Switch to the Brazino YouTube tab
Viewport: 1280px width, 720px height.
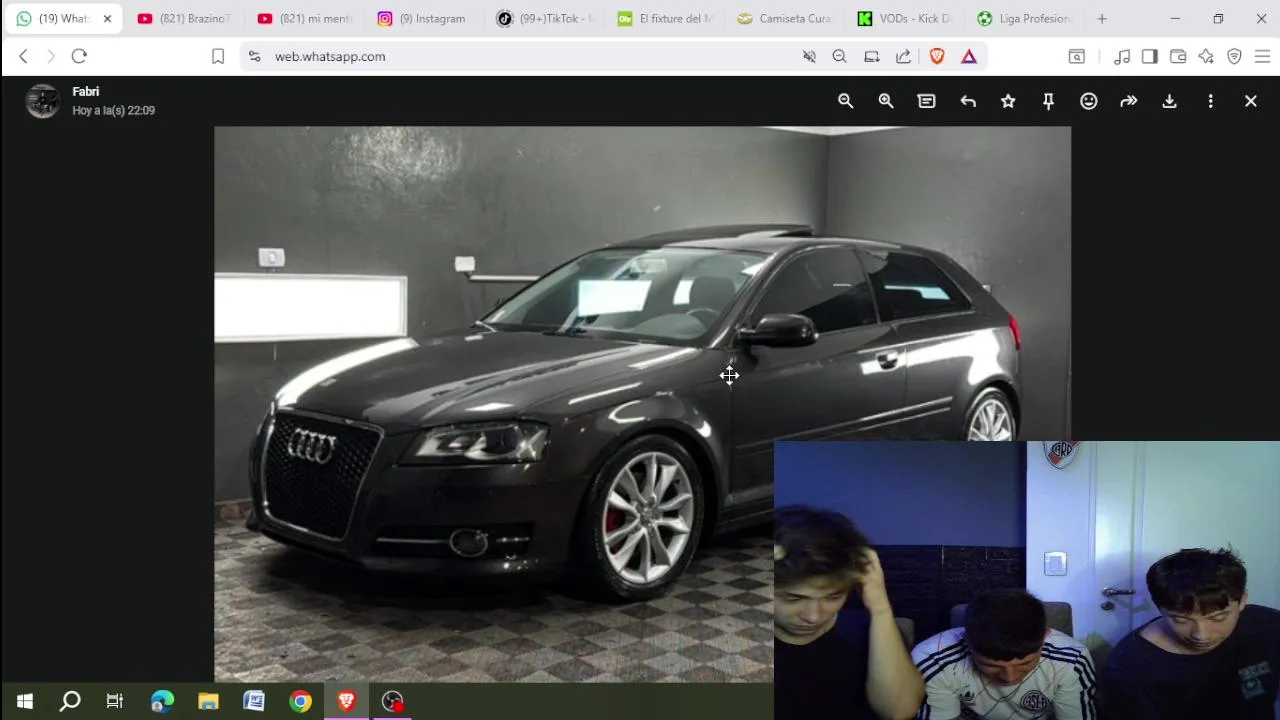tap(184, 18)
